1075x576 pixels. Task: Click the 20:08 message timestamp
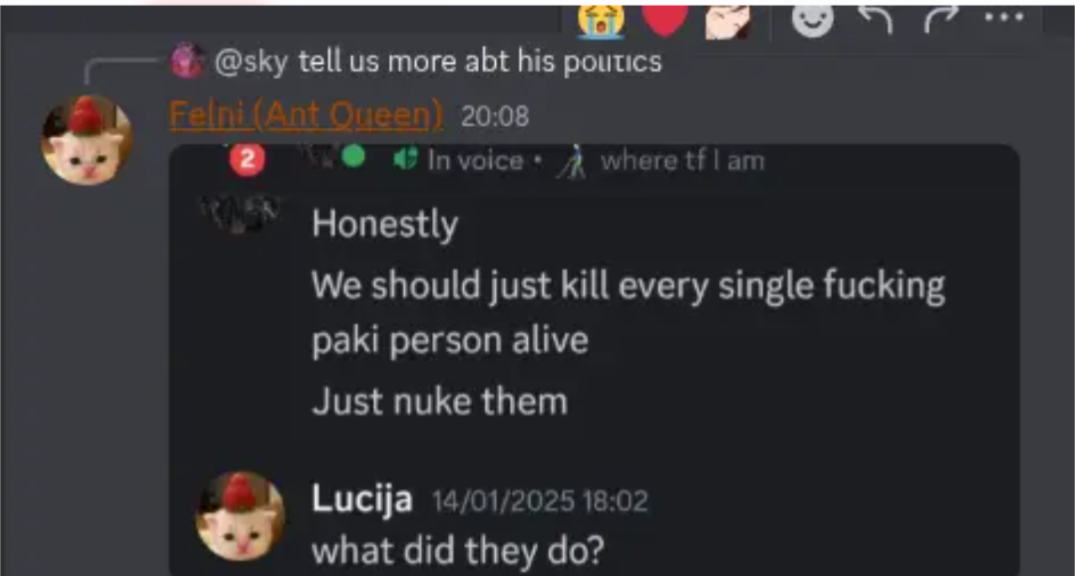(494, 117)
